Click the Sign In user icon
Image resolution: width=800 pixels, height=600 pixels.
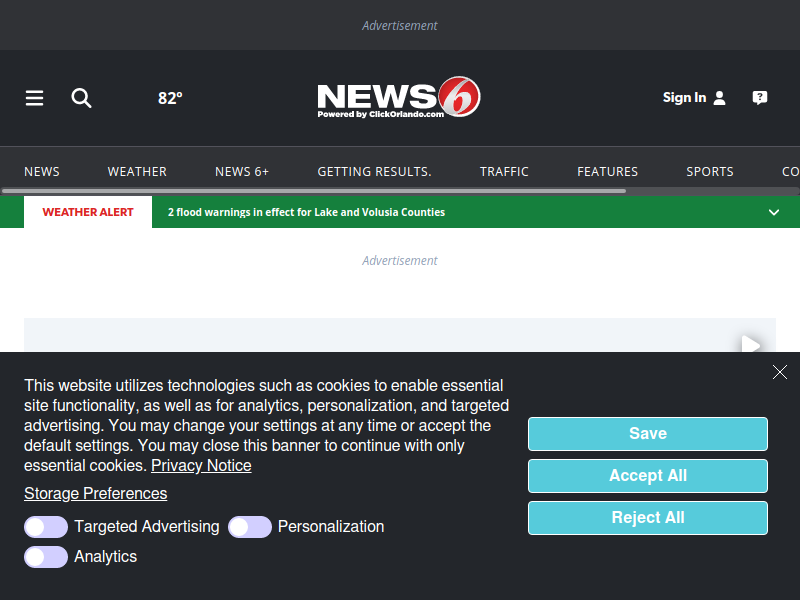click(719, 98)
